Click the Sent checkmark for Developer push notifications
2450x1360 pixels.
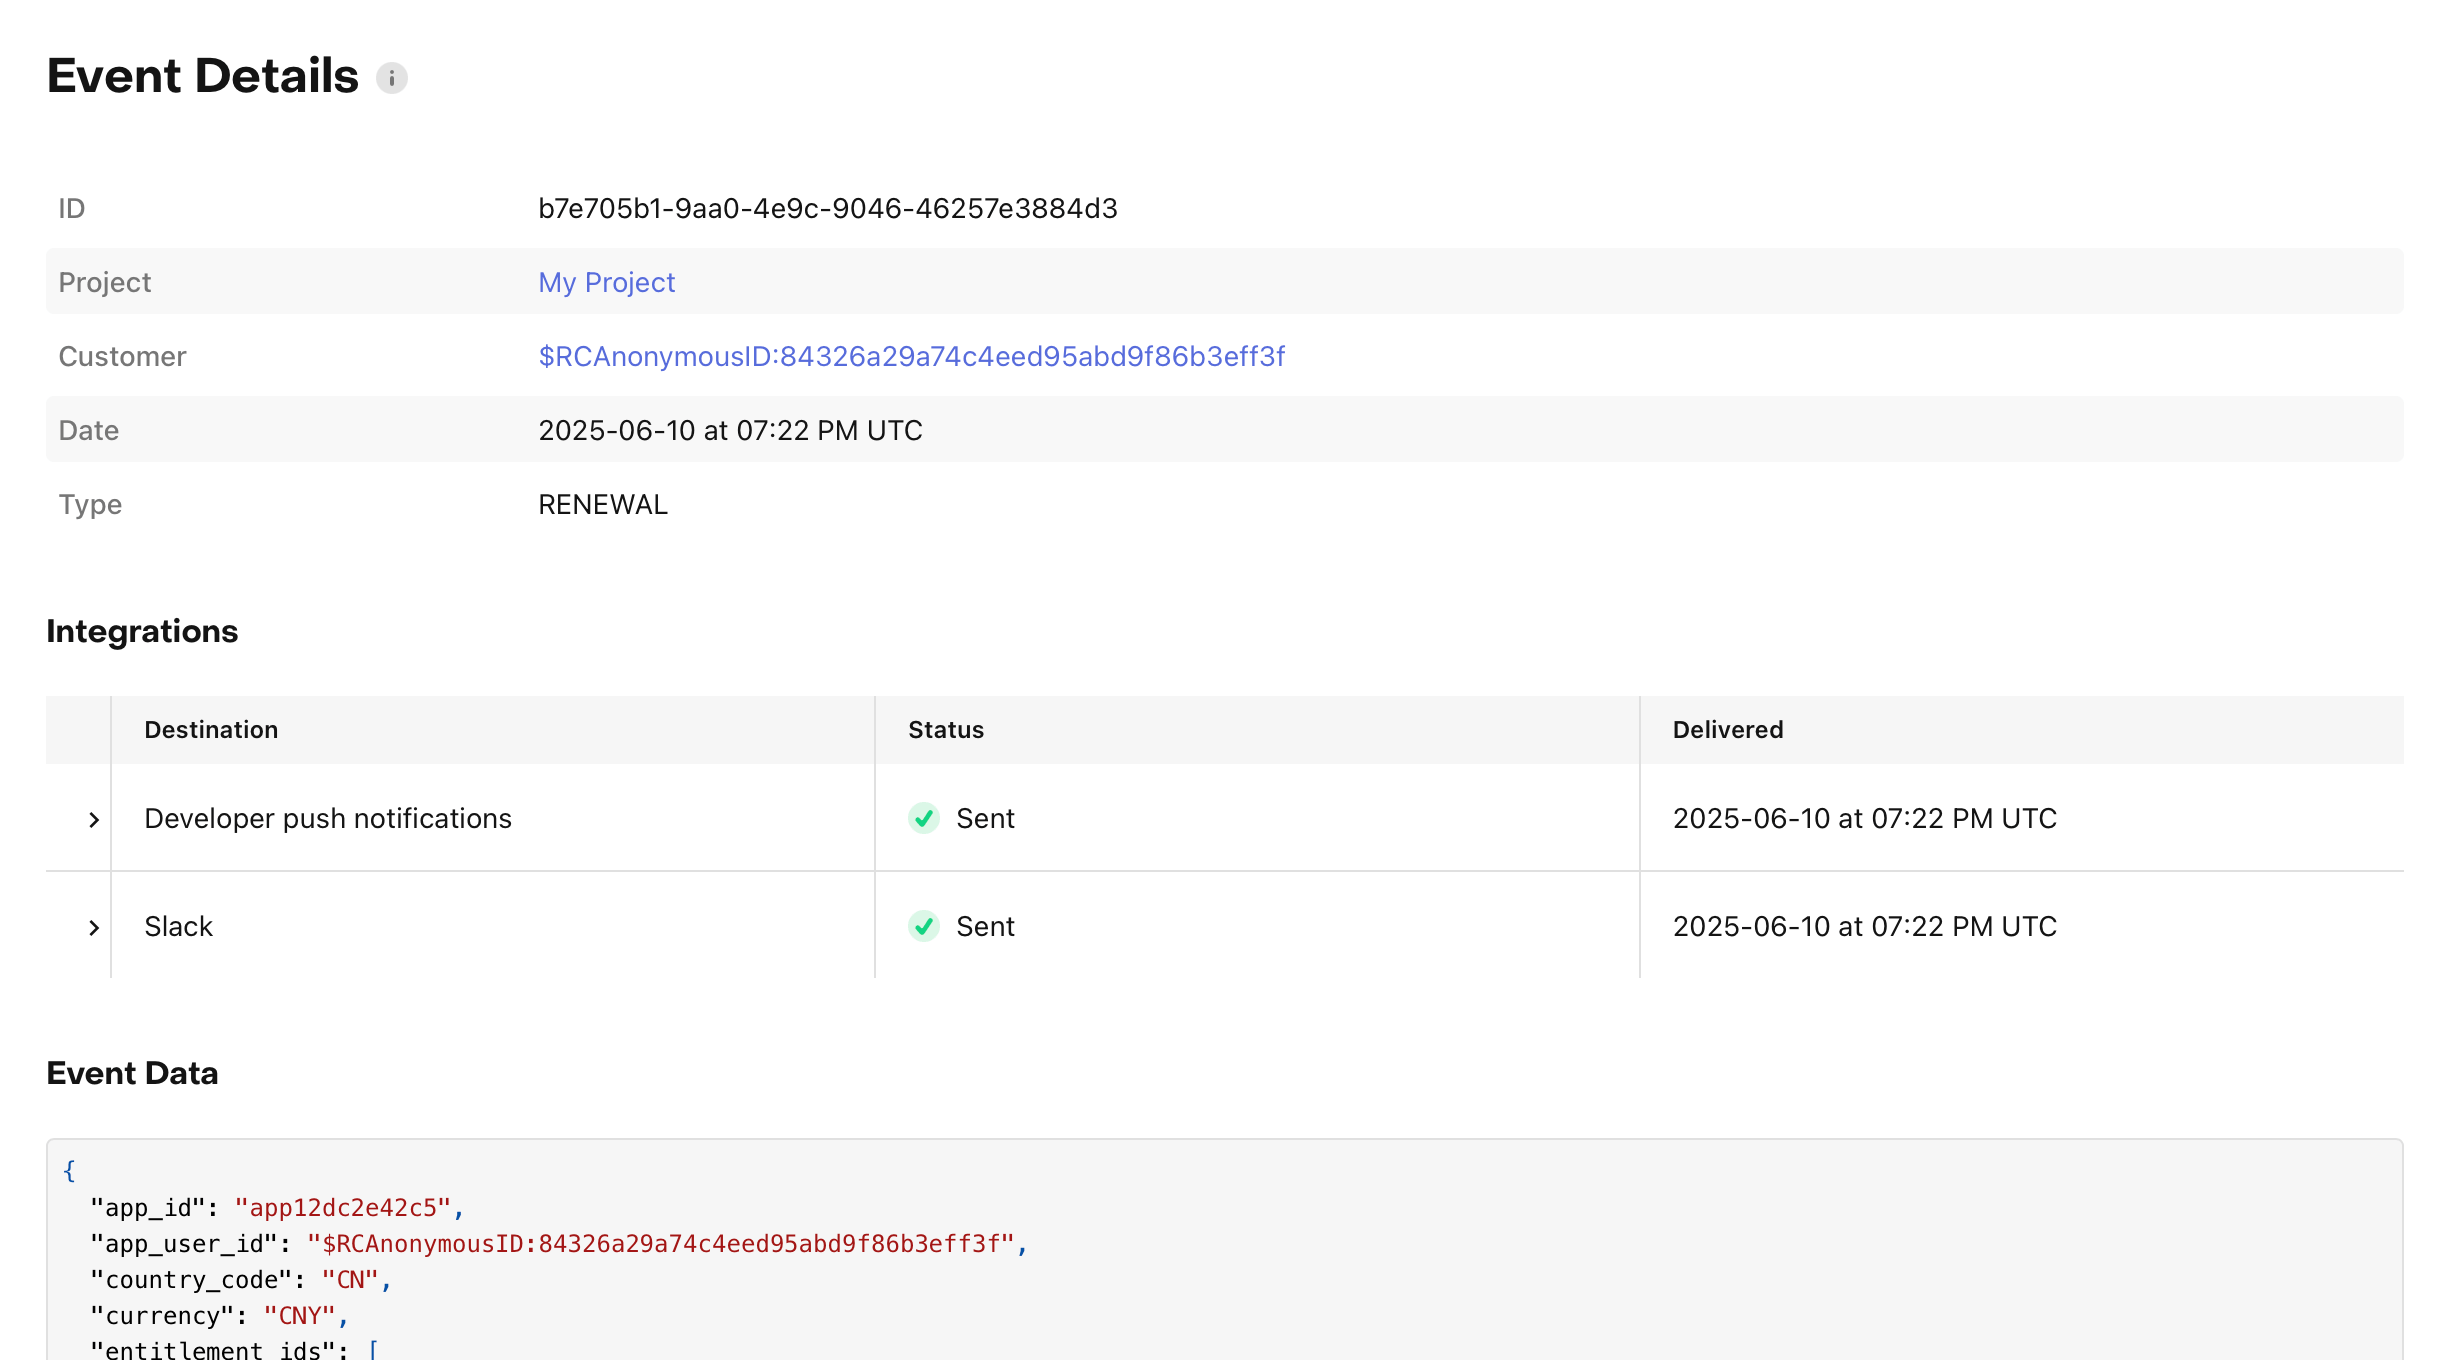(x=923, y=818)
